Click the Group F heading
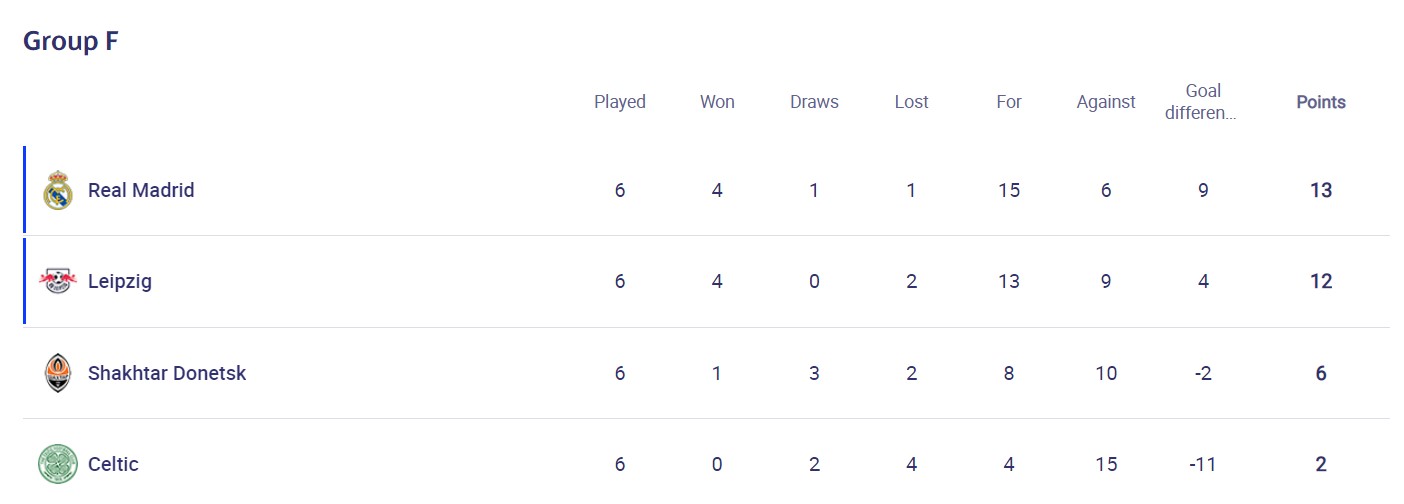Screen dimensions: 1404x504 [x=71, y=41]
